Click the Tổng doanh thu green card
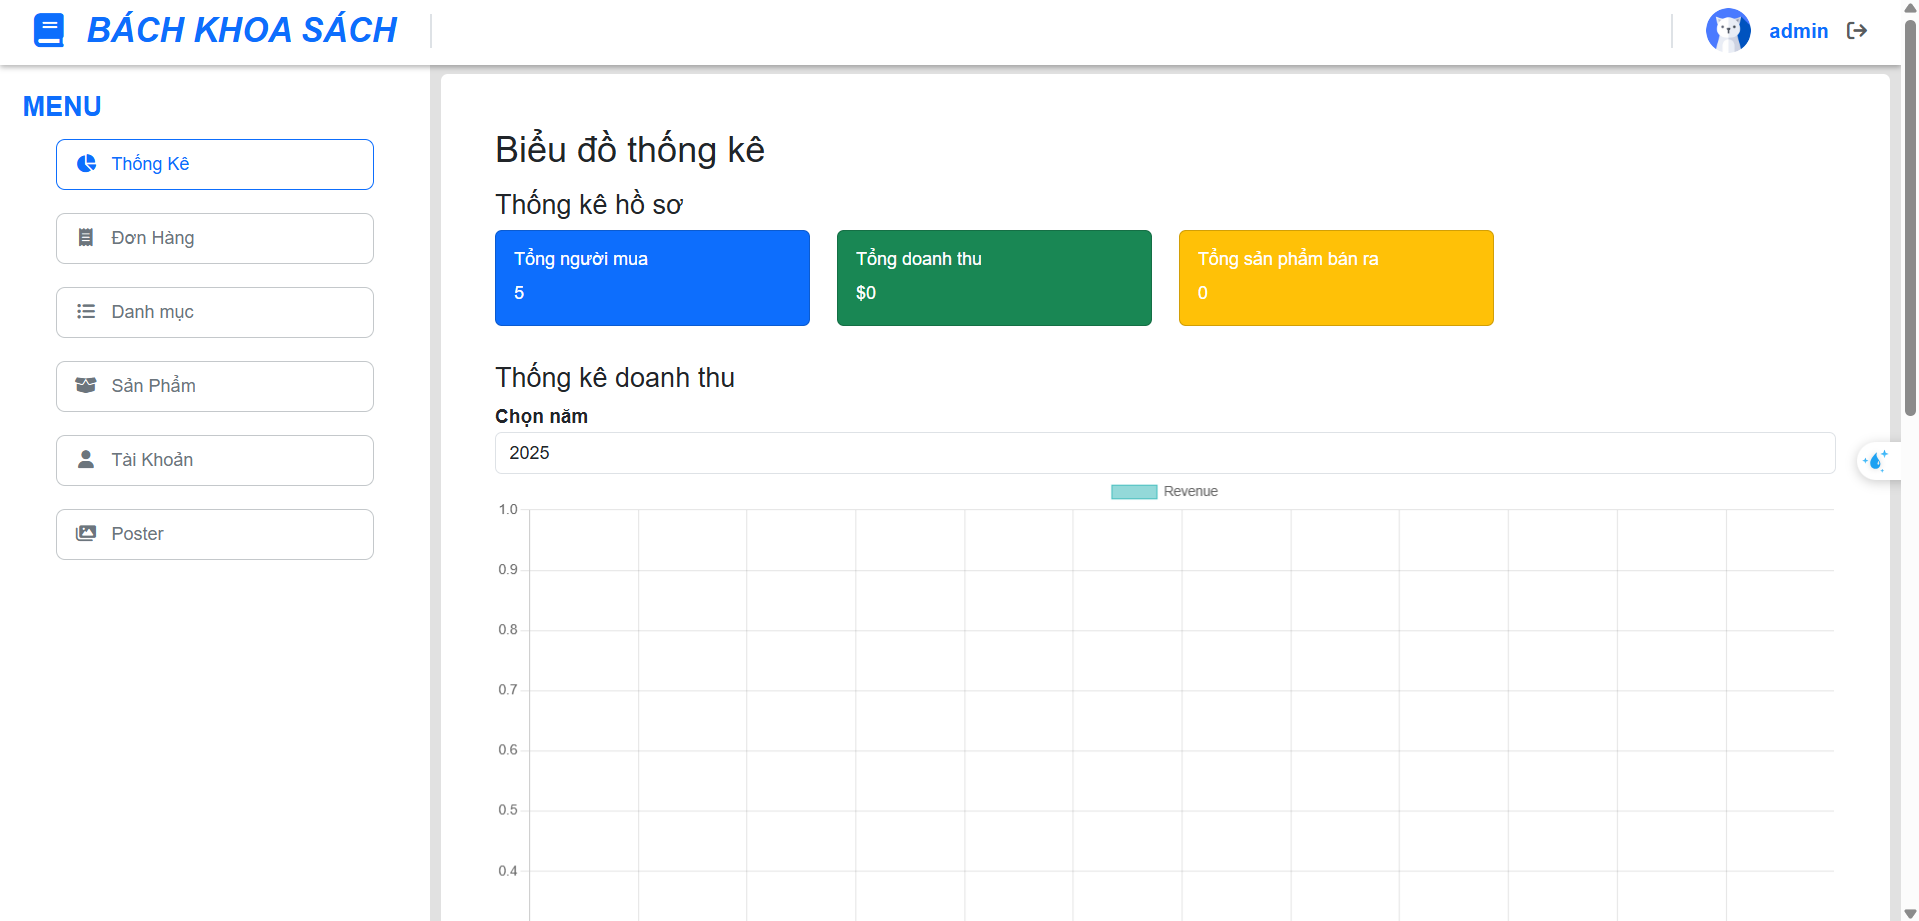 (994, 277)
